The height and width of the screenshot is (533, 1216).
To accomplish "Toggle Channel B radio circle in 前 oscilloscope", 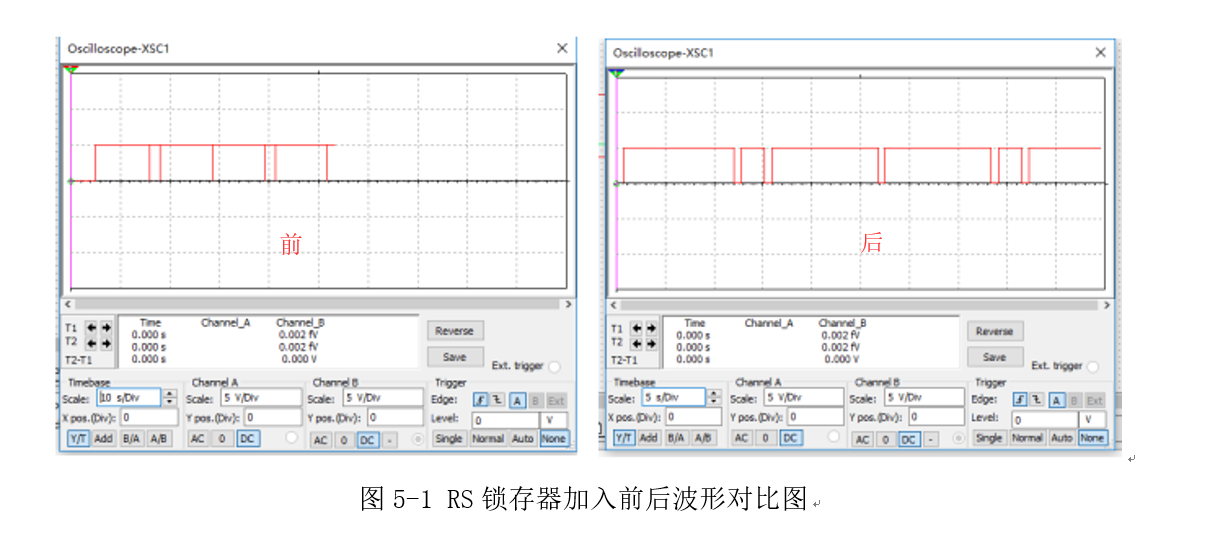I will [416, 439].
